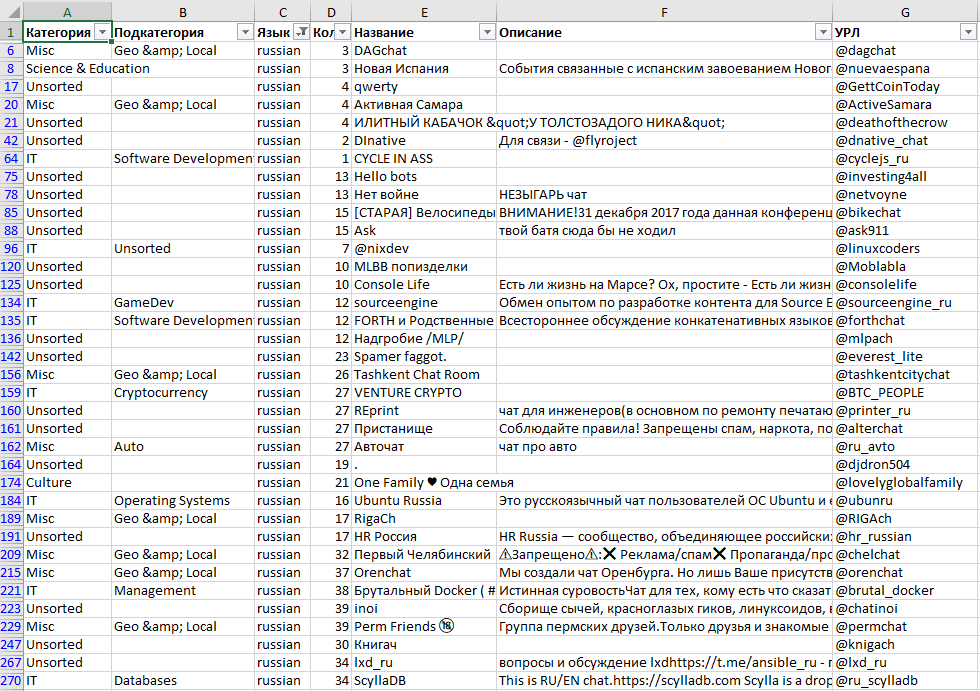This screenshot has height=691, width=980.
Task: Select column F header
Action: click(x=664, y=11)
